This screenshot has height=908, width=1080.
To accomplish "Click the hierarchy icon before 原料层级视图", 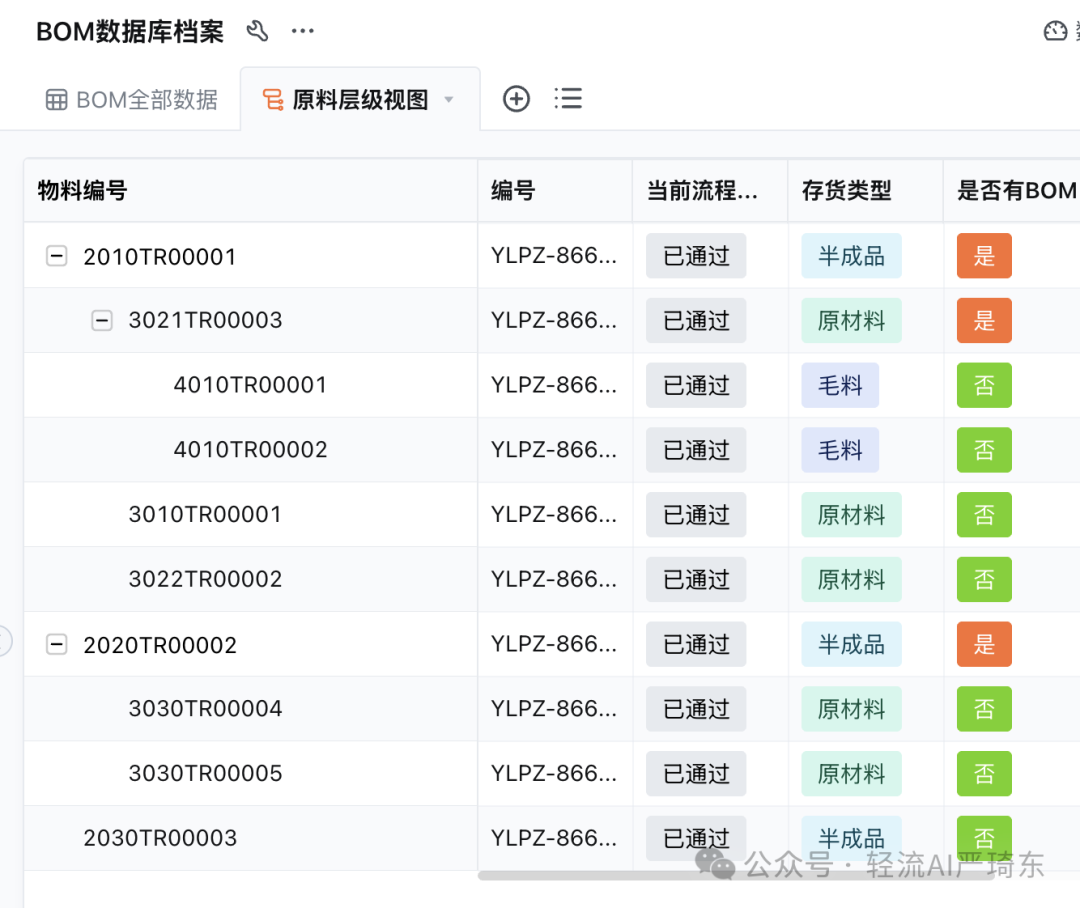I will point(270,98).
